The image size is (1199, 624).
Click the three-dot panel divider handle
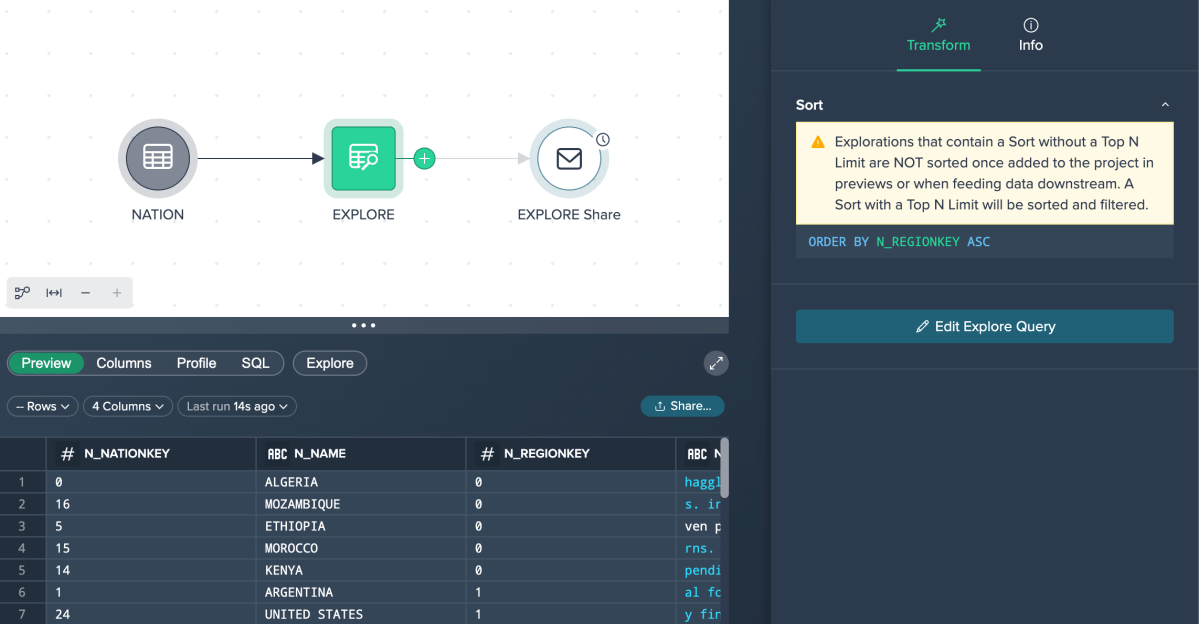pyautogui.click(x=363, y=325)
